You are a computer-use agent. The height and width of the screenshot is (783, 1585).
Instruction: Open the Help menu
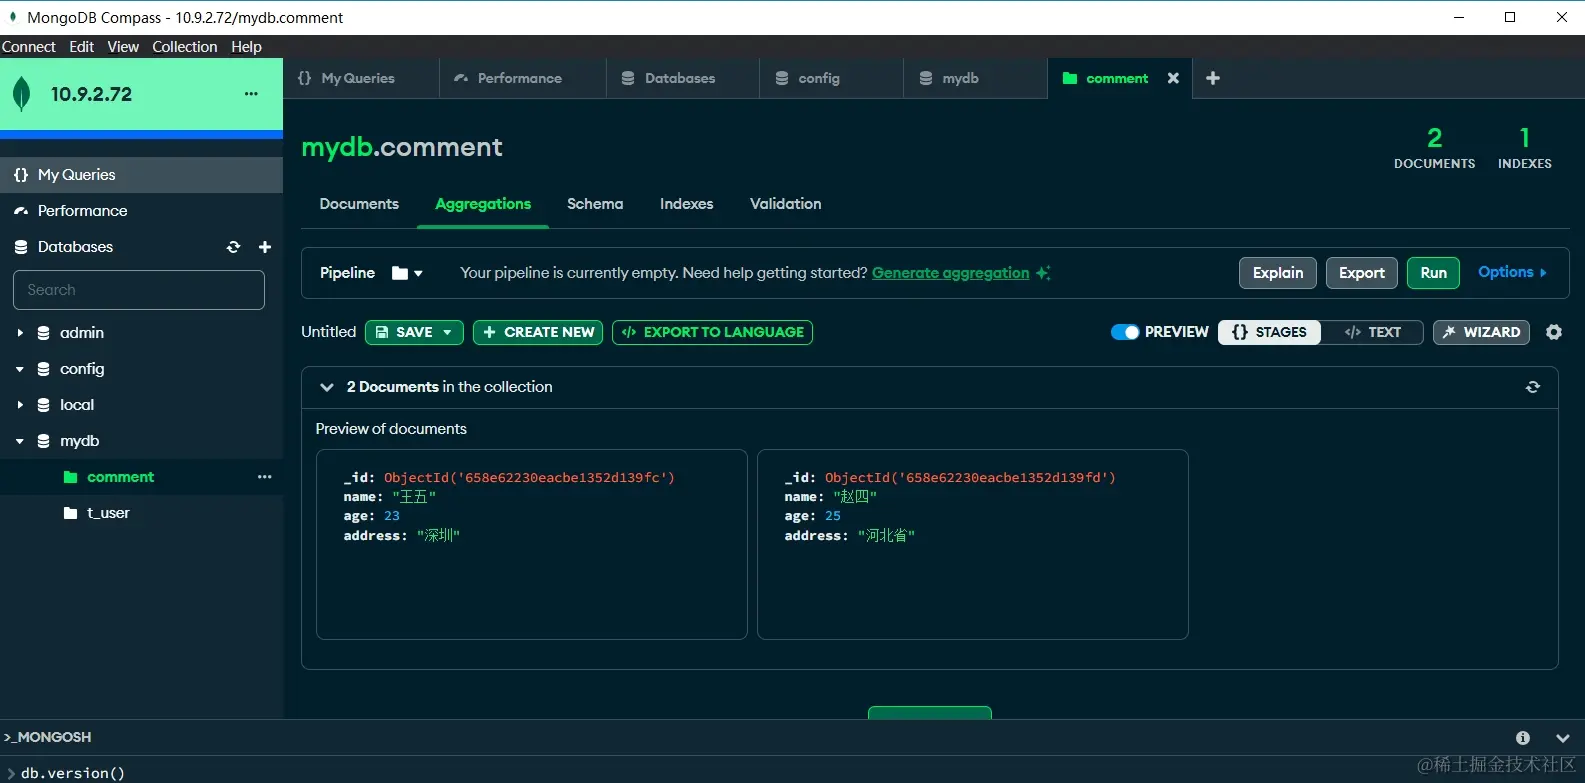(246, 47)
